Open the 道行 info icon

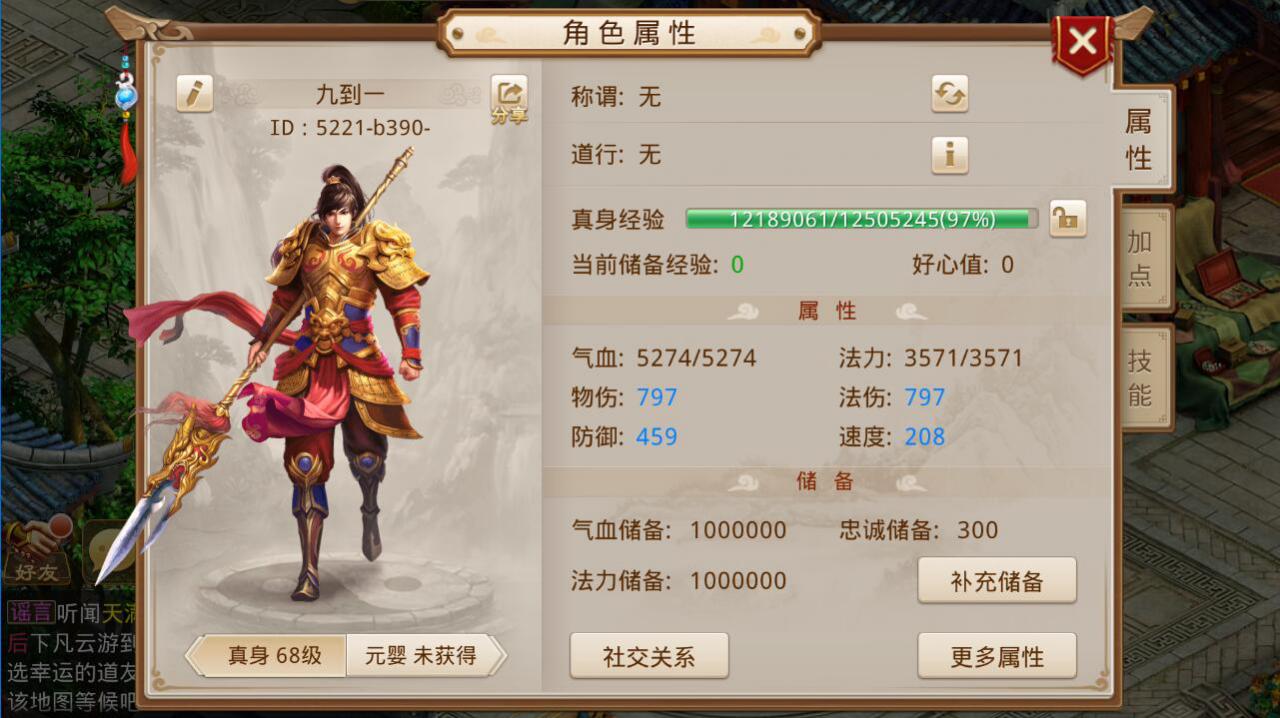coord(950,155)
